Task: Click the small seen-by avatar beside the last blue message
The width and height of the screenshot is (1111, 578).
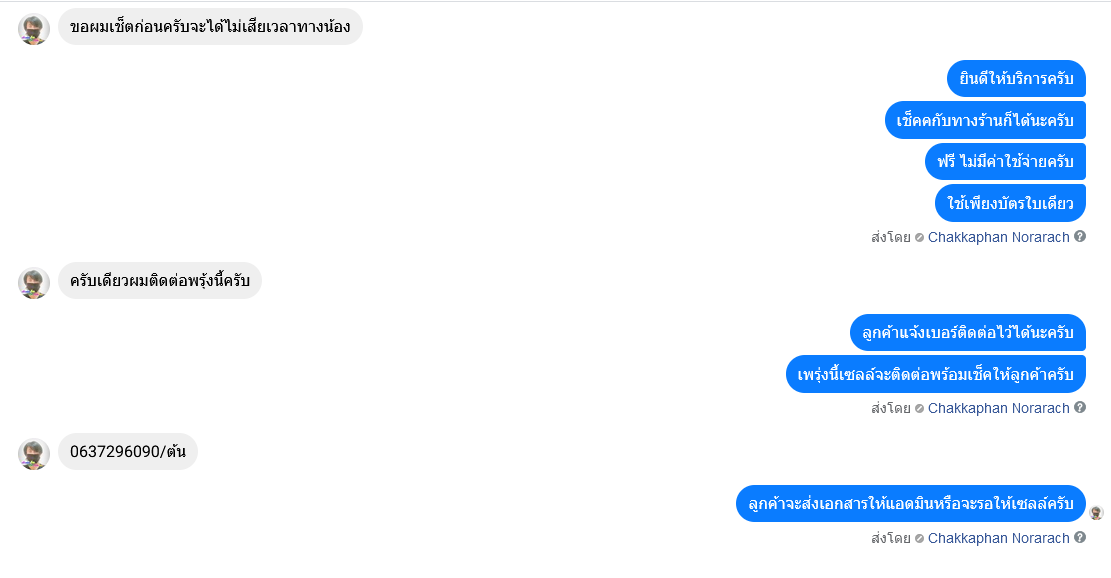Action: tap(1096, 513)
